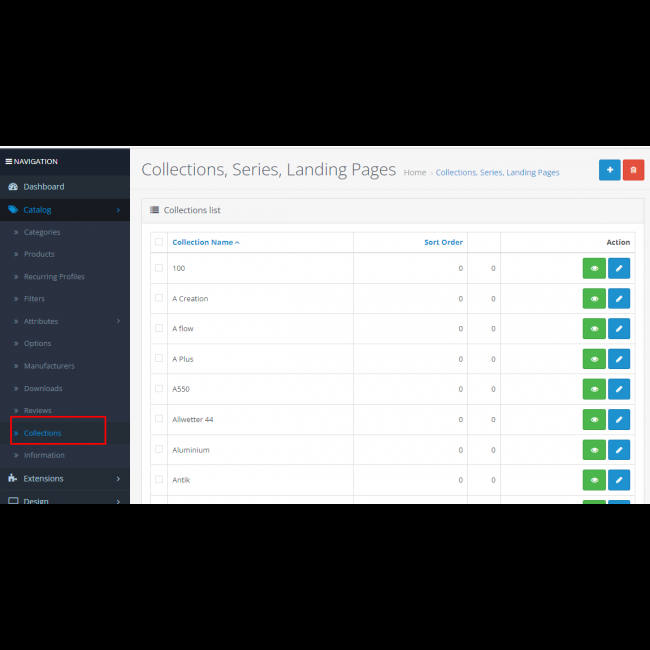Click the red trash delete button

633,170
